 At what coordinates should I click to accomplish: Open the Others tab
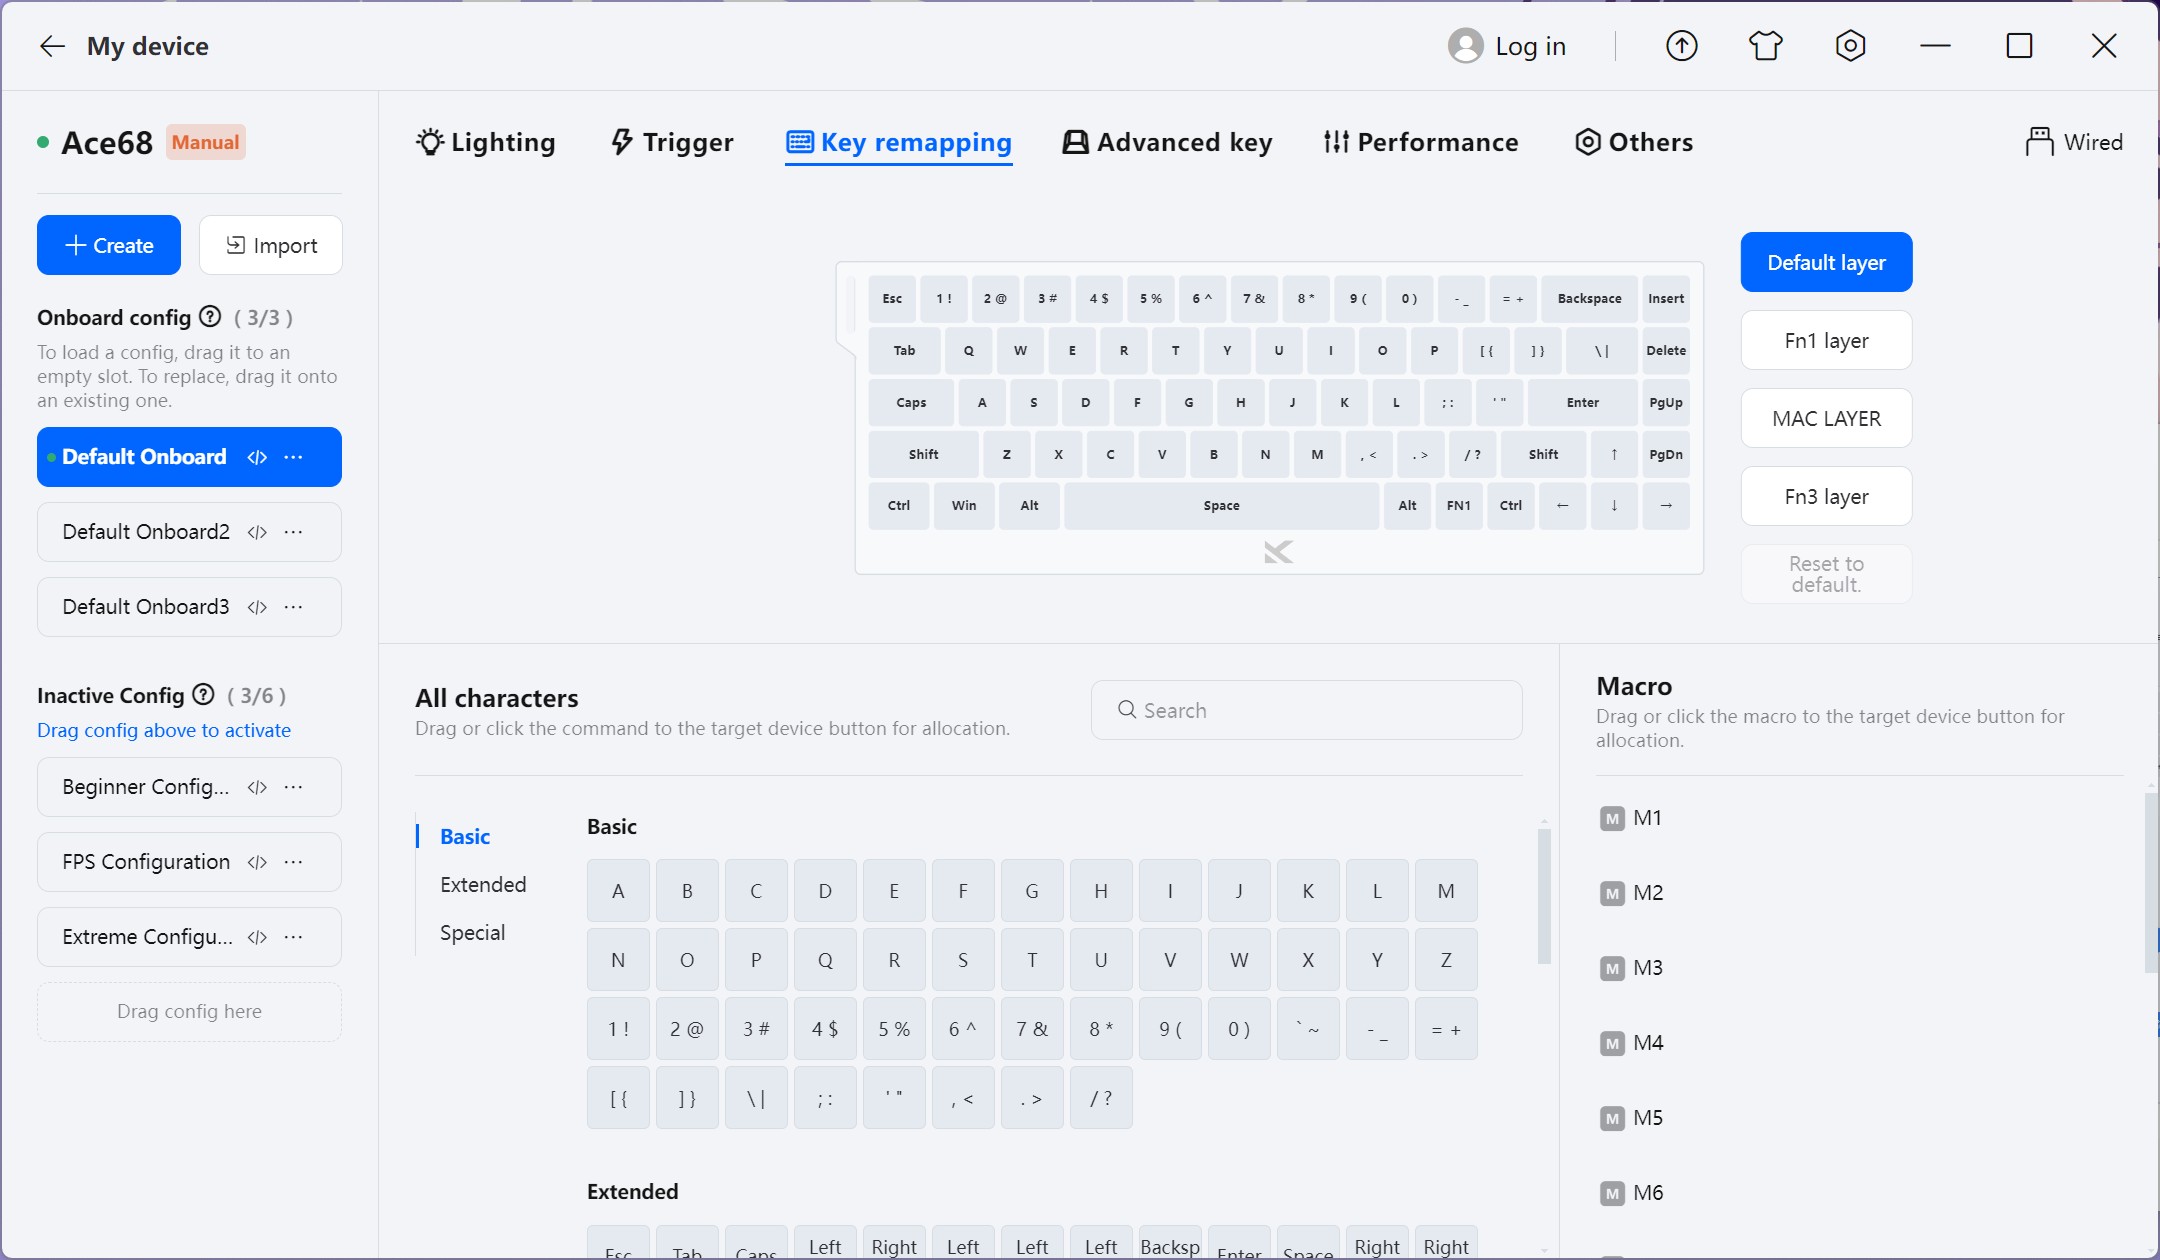coord(1634,142)
